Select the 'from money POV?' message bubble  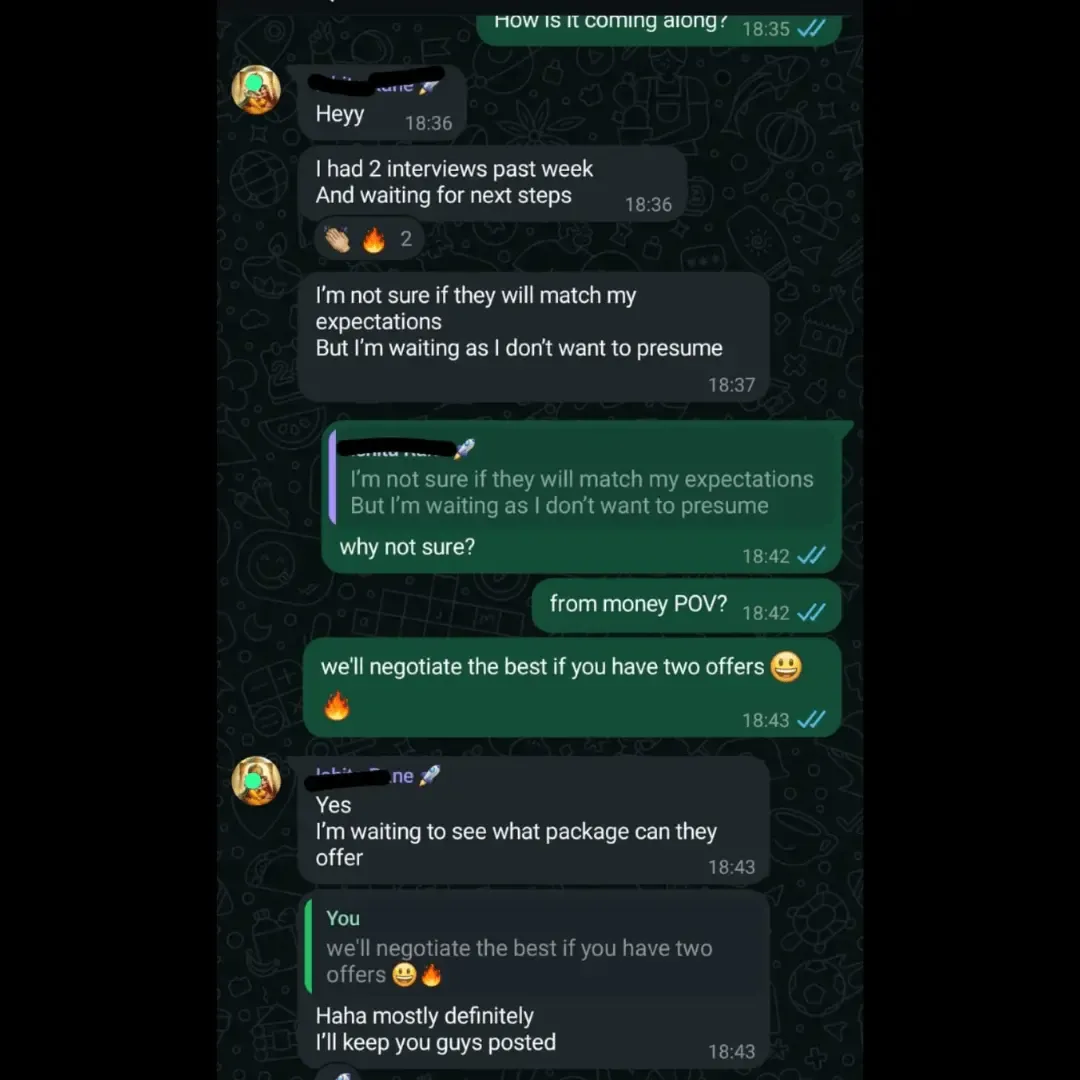[686, 606]
